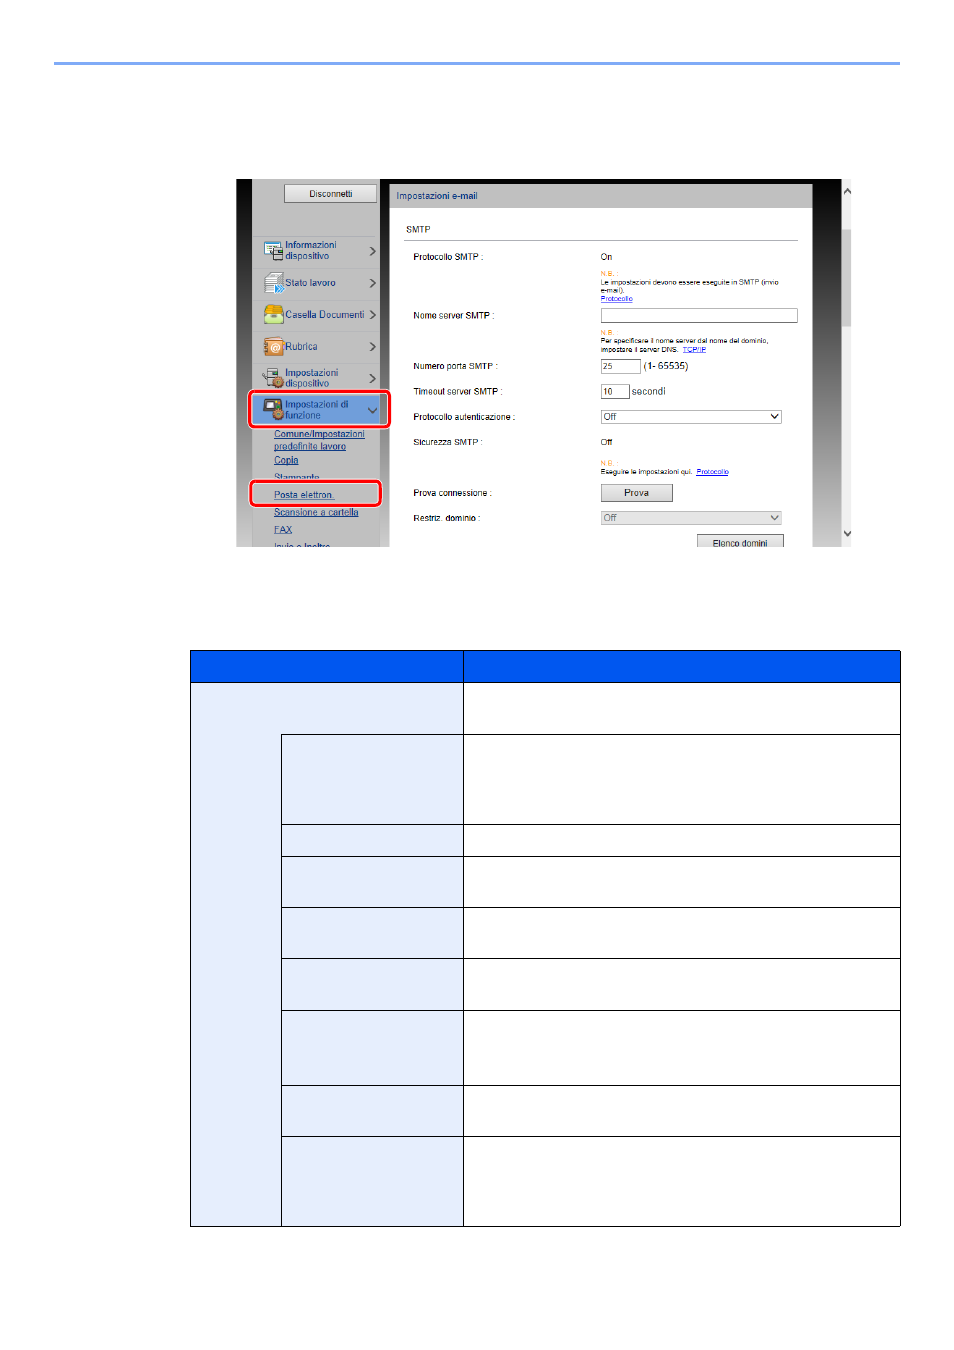The width and height of the screenshot is (954, 1350).
Task: Collapse the Impostazioni di funzione chevron
Action: [x=372, y=410]
